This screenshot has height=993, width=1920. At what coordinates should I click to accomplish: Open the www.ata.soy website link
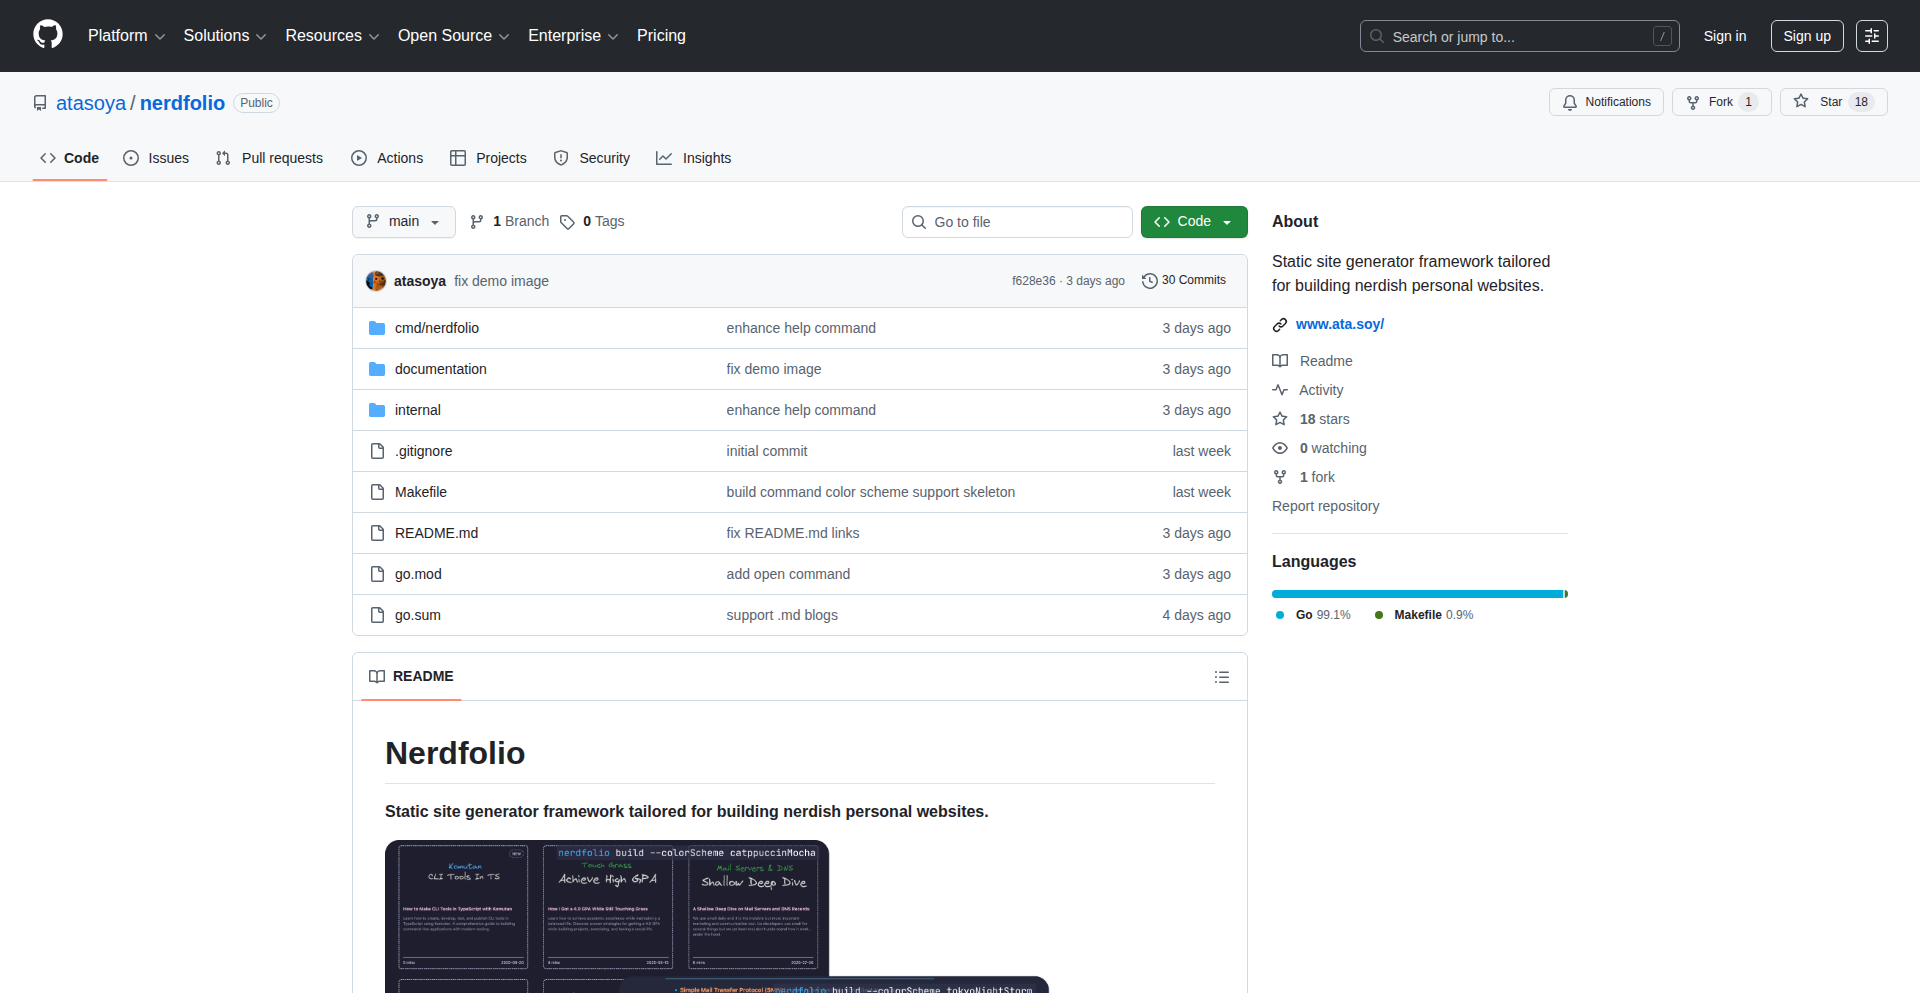tap(1339, 324)
